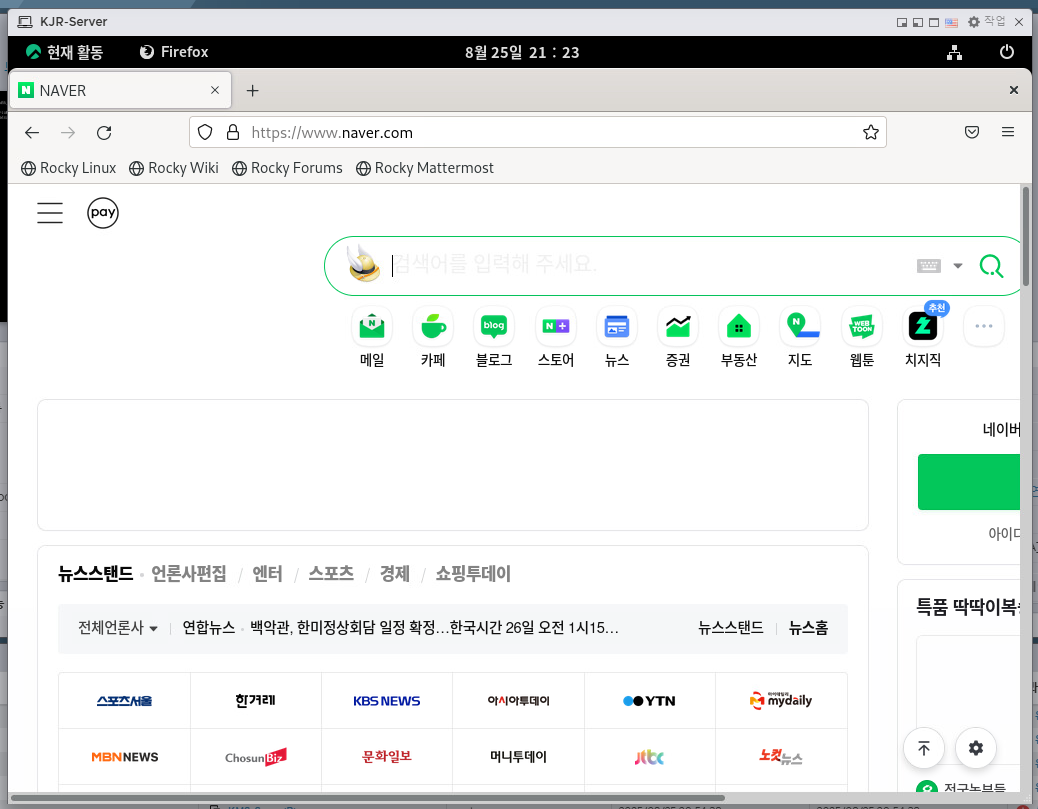Screen dimensions: 1038x809
Task: Switch to the 쇼핑투데이 tab
Action: tap(473, 573)
